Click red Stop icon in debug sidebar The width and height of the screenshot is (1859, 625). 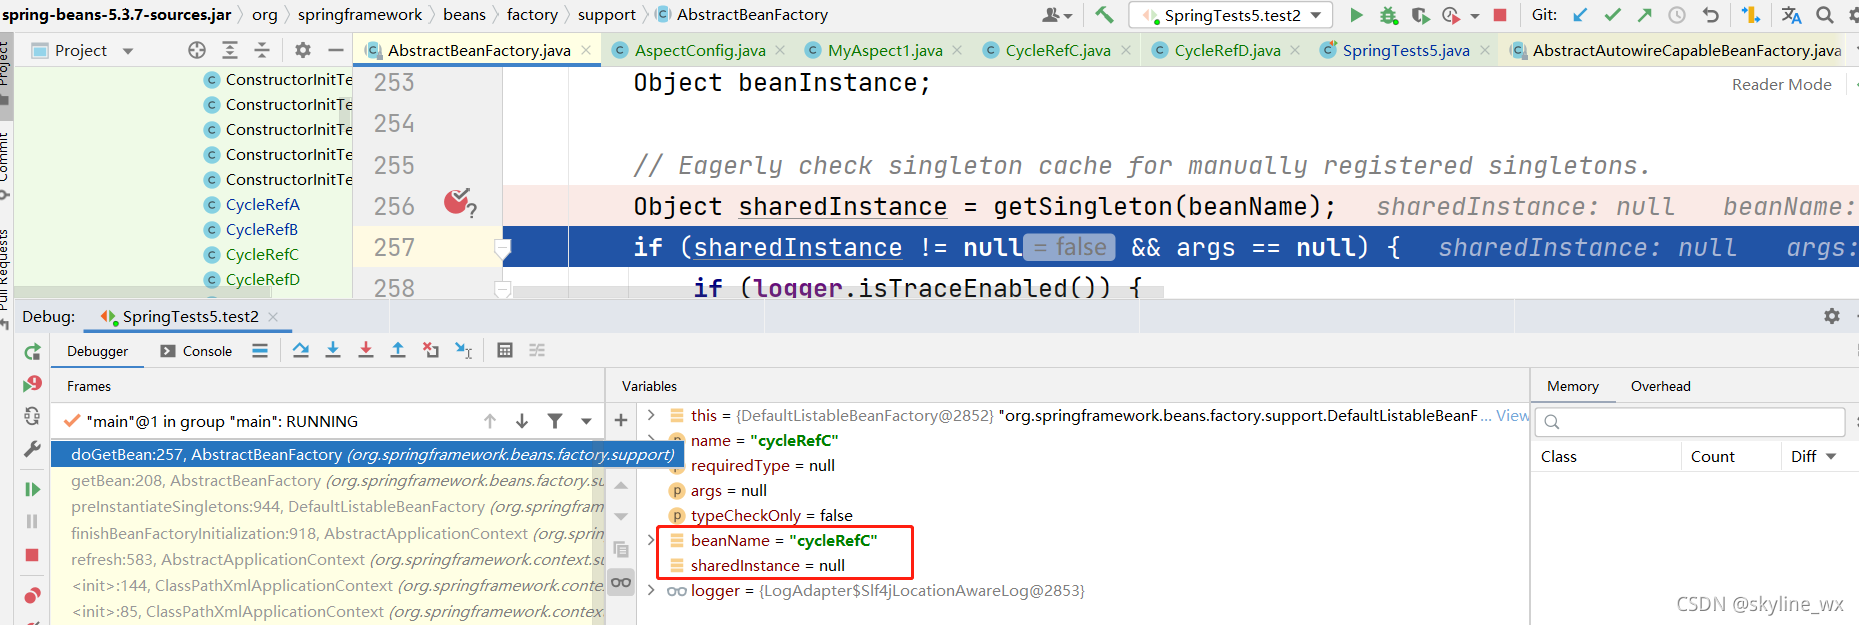tap(32, 555)
